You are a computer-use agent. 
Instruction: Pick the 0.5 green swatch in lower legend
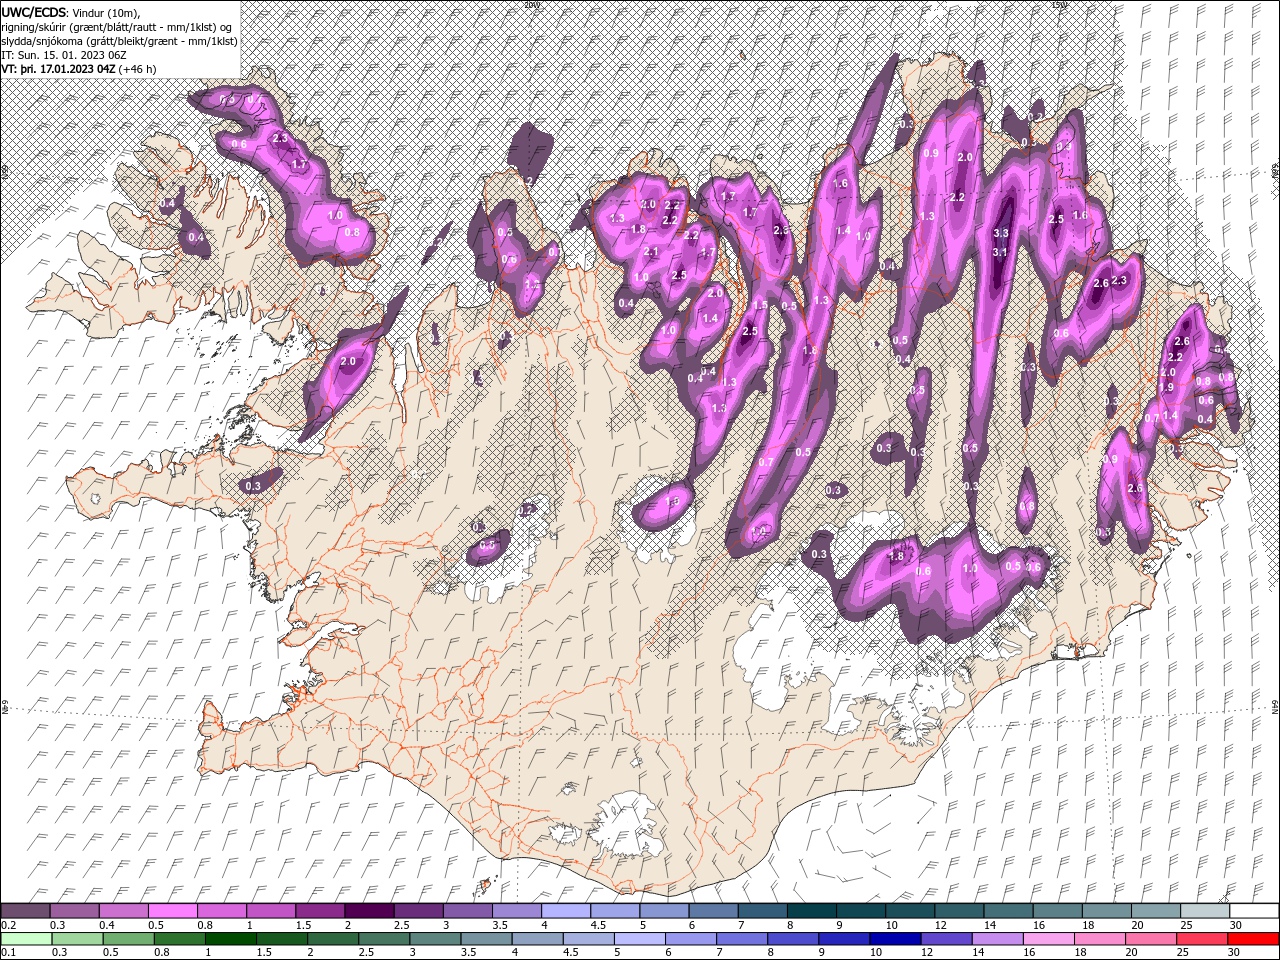(x=129, y=939)
